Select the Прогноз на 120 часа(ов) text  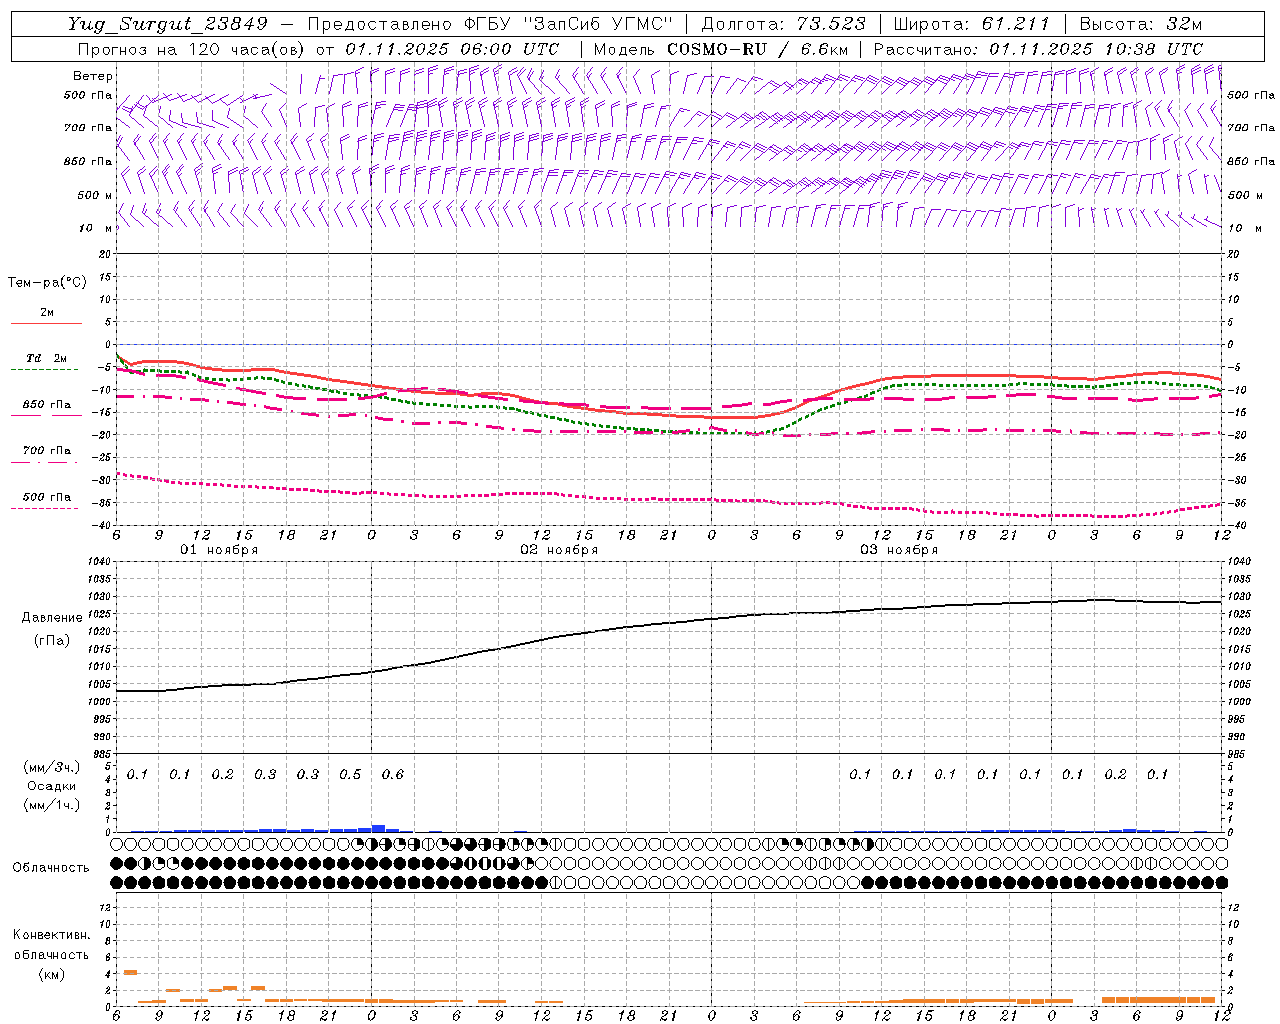tap(192, 49)
